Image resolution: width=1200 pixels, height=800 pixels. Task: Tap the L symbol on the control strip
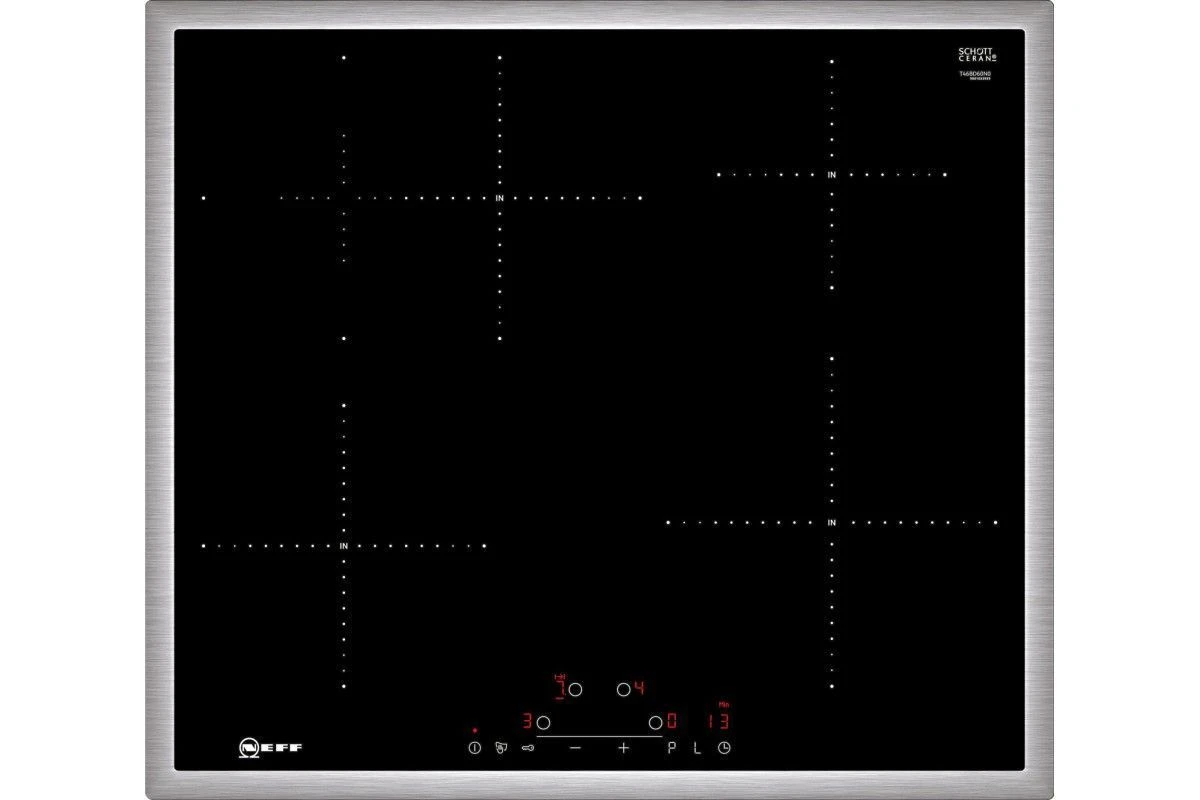pos(697,747)
